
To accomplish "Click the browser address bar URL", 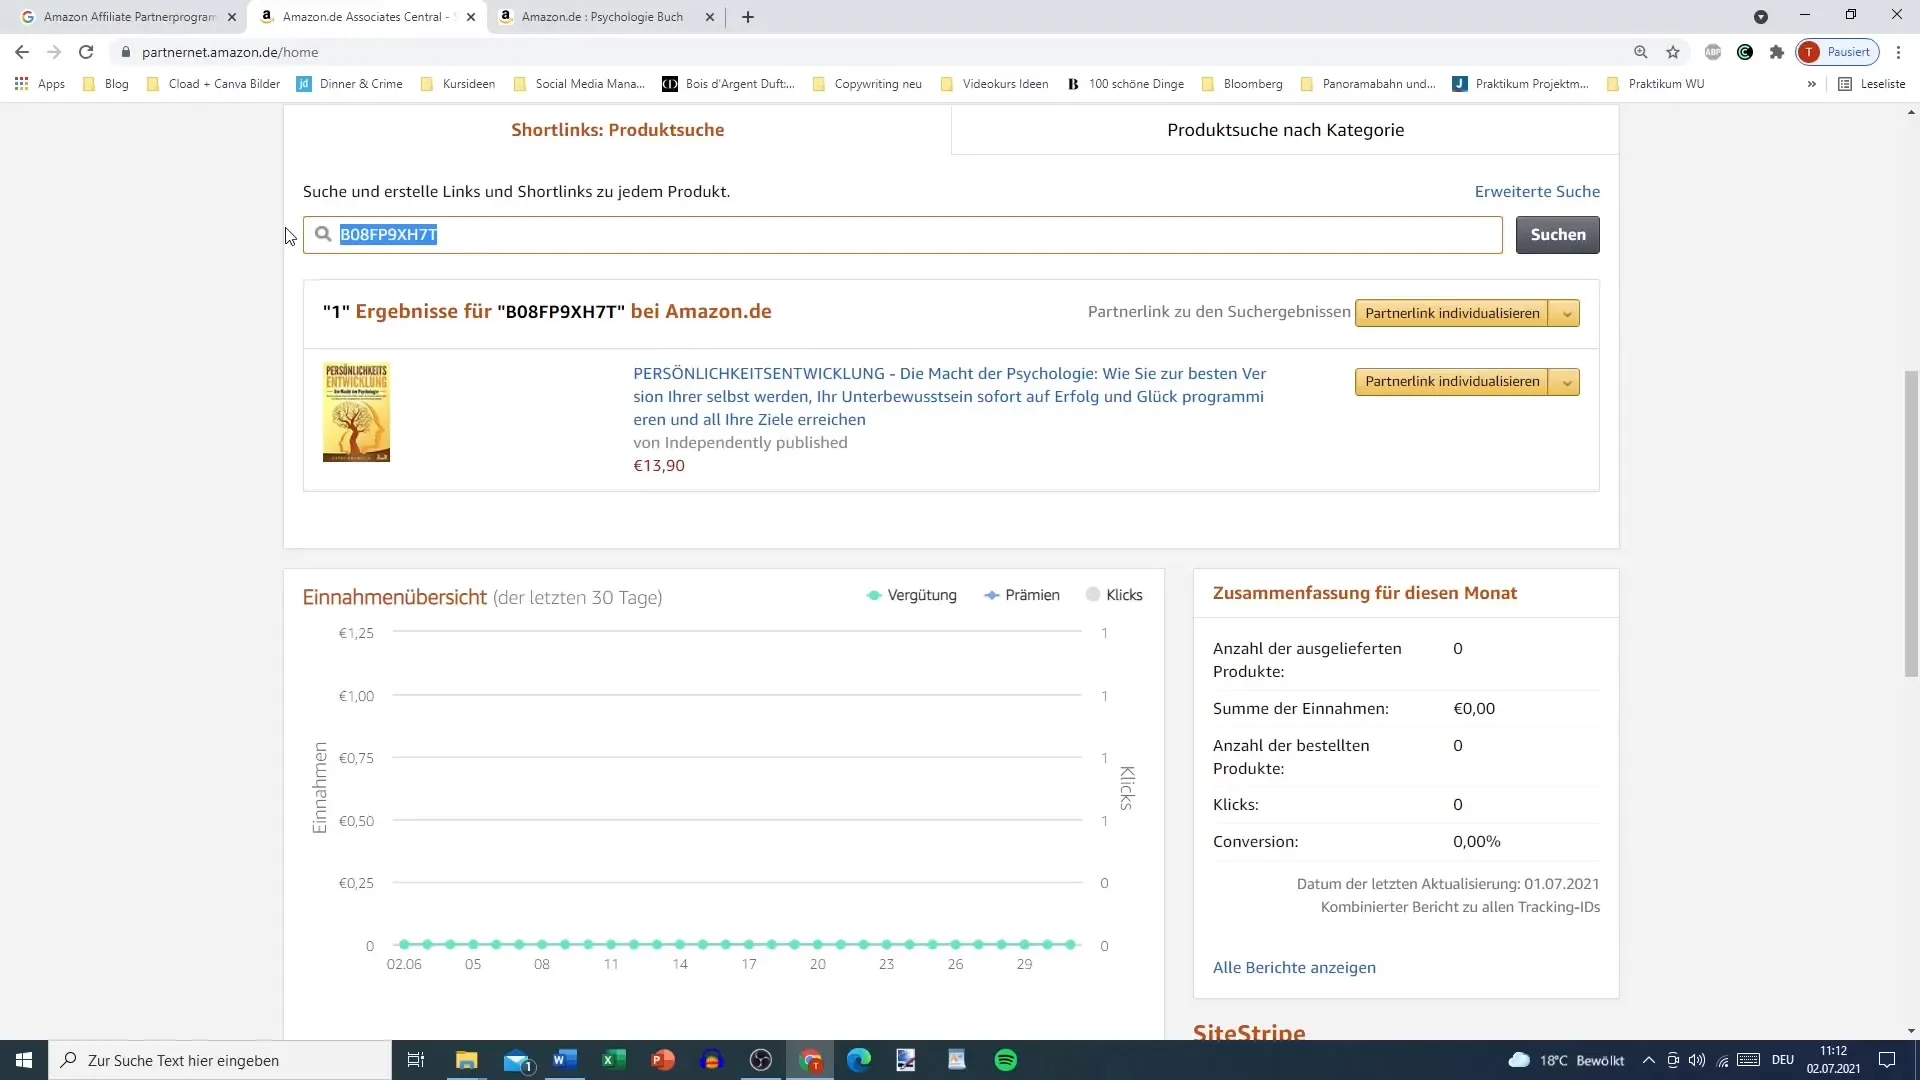I will [230, 52].
